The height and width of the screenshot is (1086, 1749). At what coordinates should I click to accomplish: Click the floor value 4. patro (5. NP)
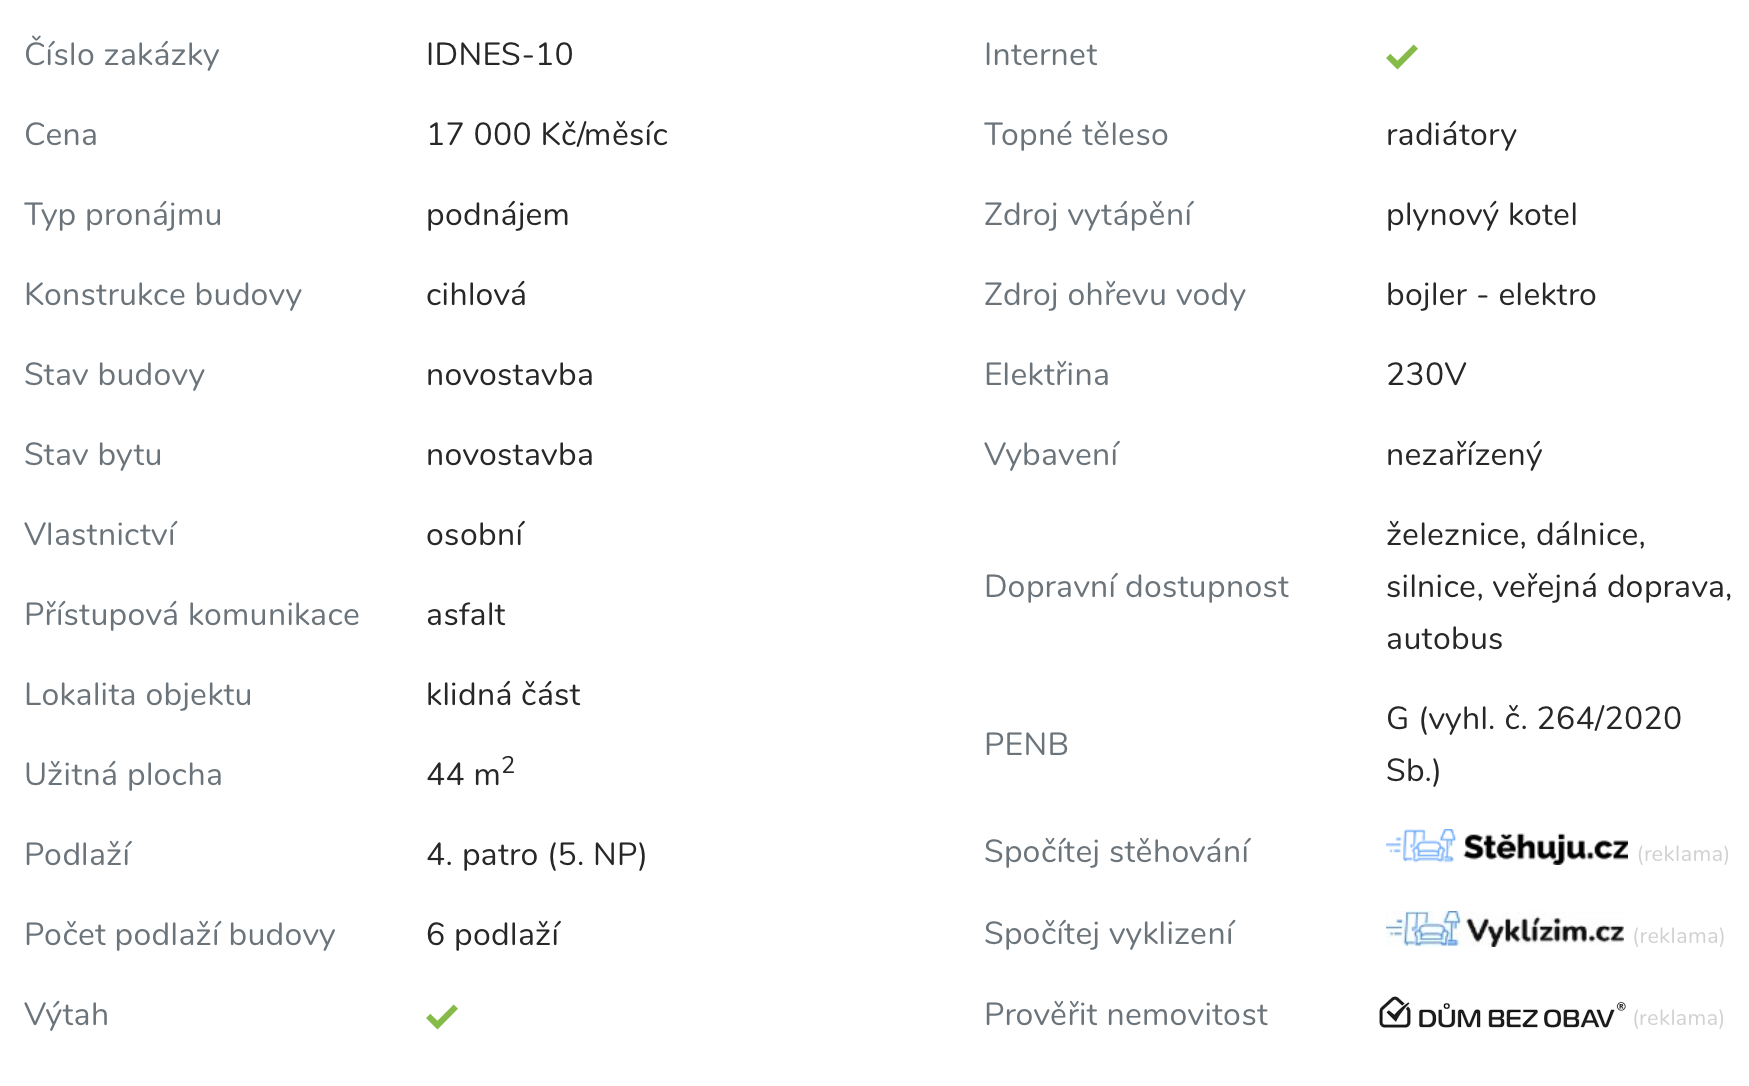536,854
